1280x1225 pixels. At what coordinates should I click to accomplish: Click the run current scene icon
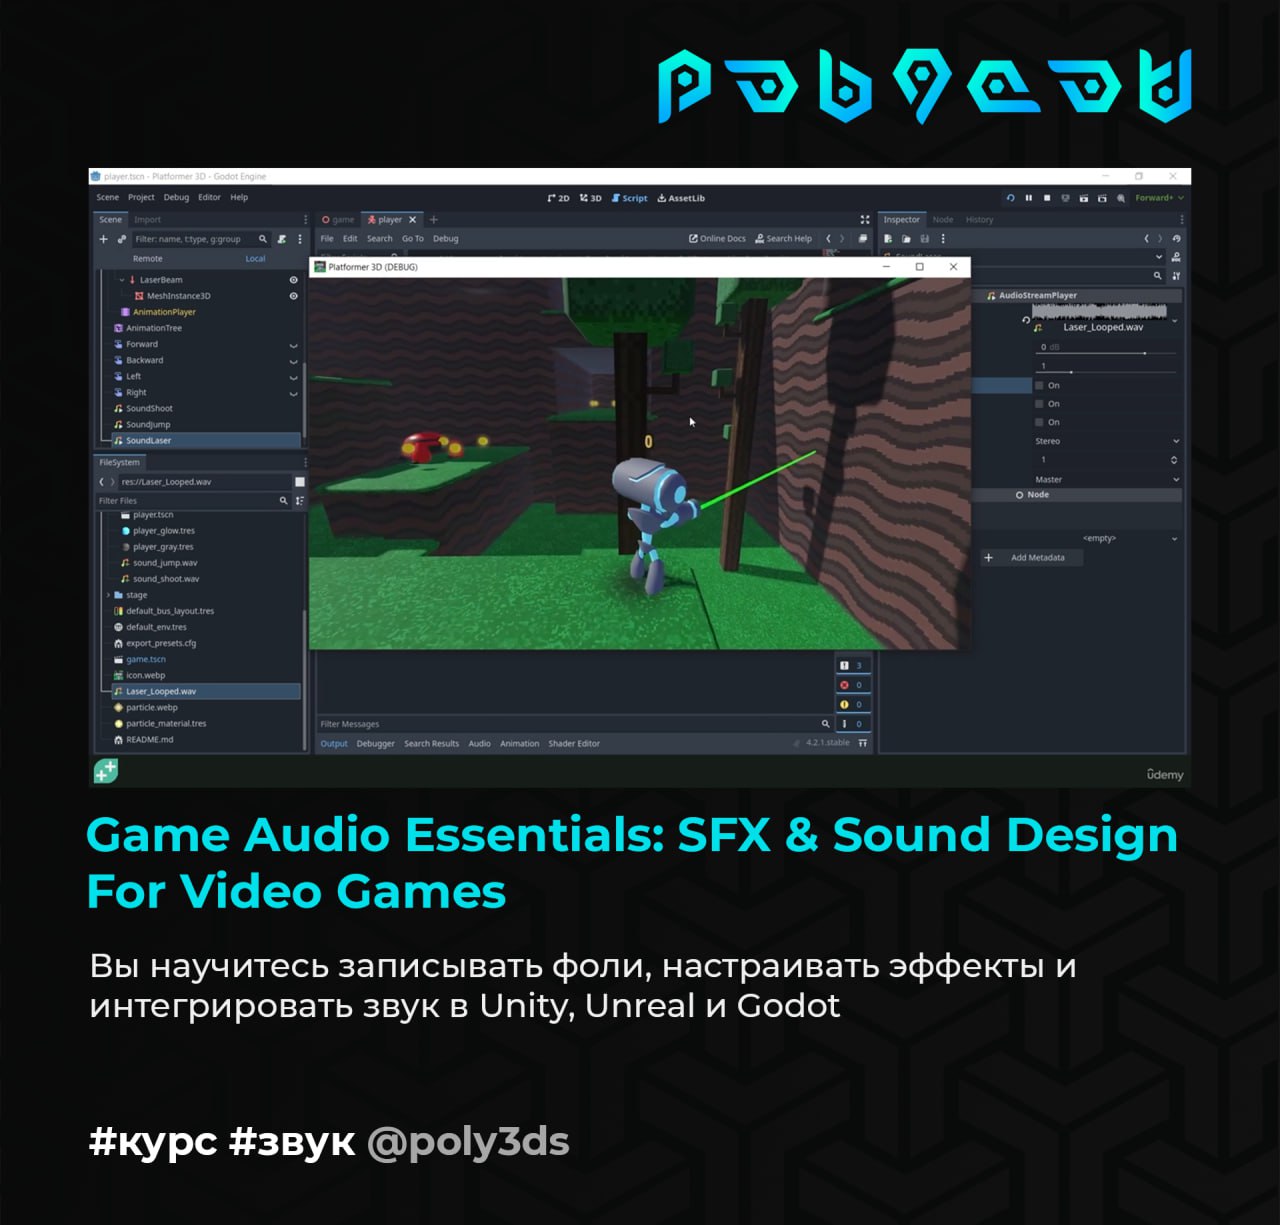coord(1084,198)
